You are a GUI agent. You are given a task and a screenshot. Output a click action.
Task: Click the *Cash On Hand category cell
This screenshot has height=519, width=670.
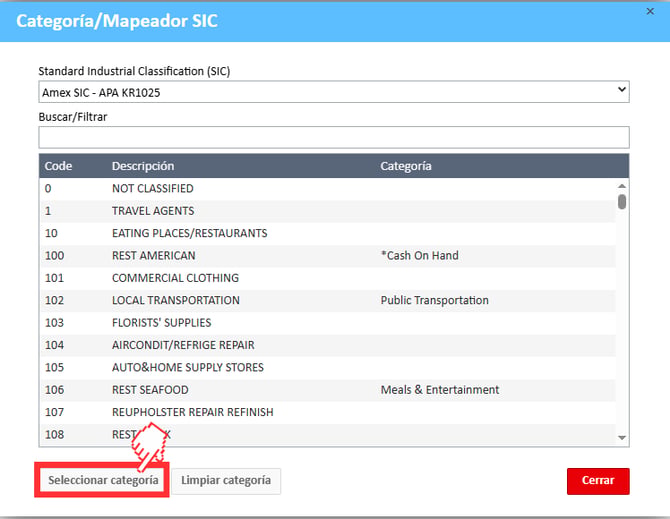coord(420,255)
